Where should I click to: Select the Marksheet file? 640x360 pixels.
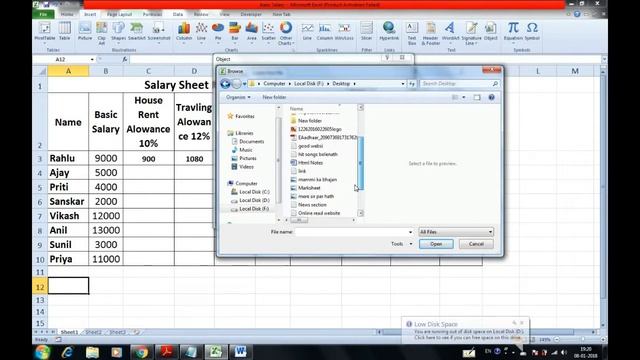[x=305, y=188]
